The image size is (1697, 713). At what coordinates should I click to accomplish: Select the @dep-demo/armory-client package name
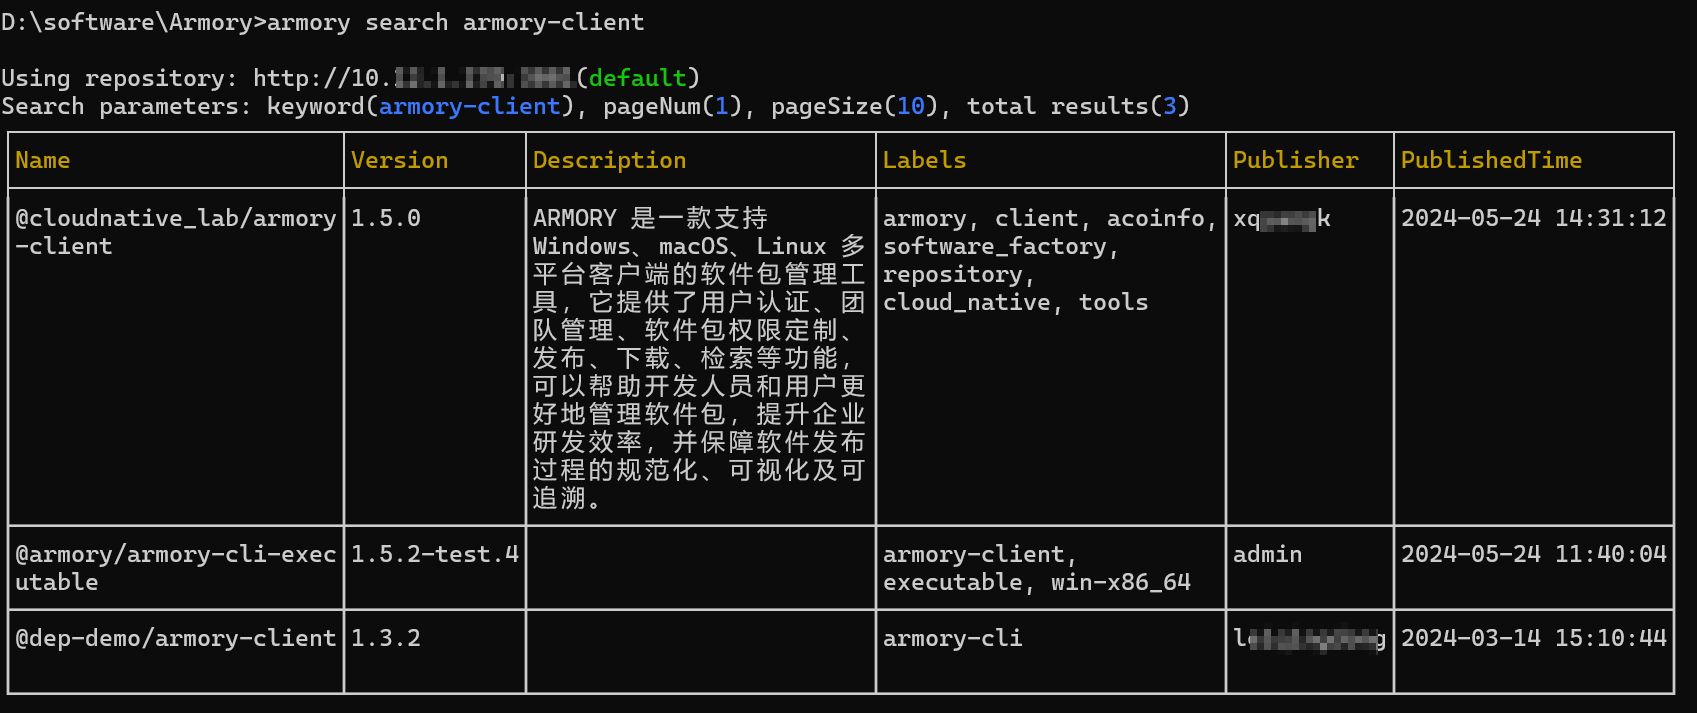point(175,638)
